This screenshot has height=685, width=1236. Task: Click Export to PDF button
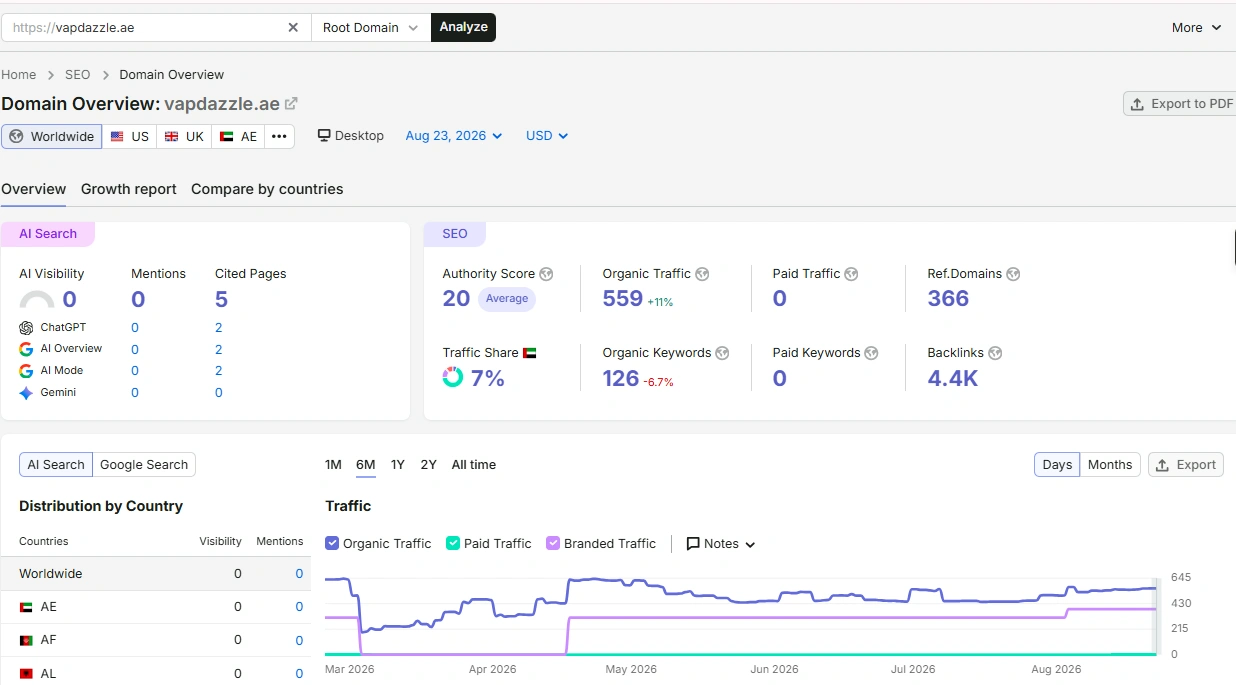point(1180,104)
